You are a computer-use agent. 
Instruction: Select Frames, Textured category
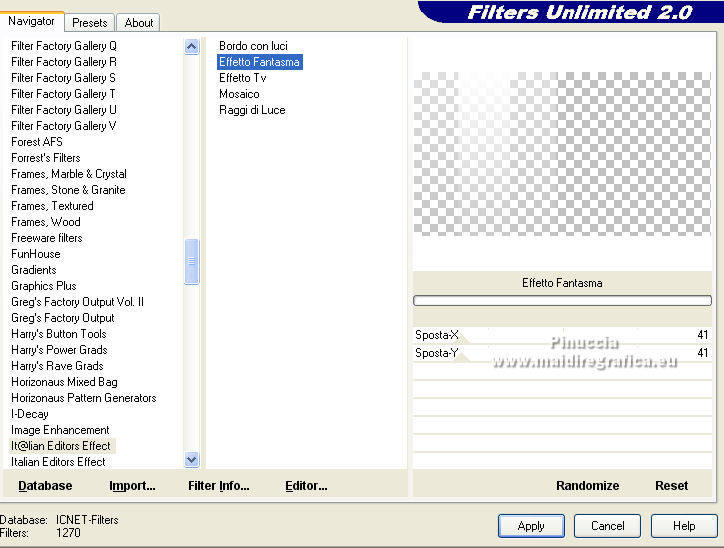(52, 206)
